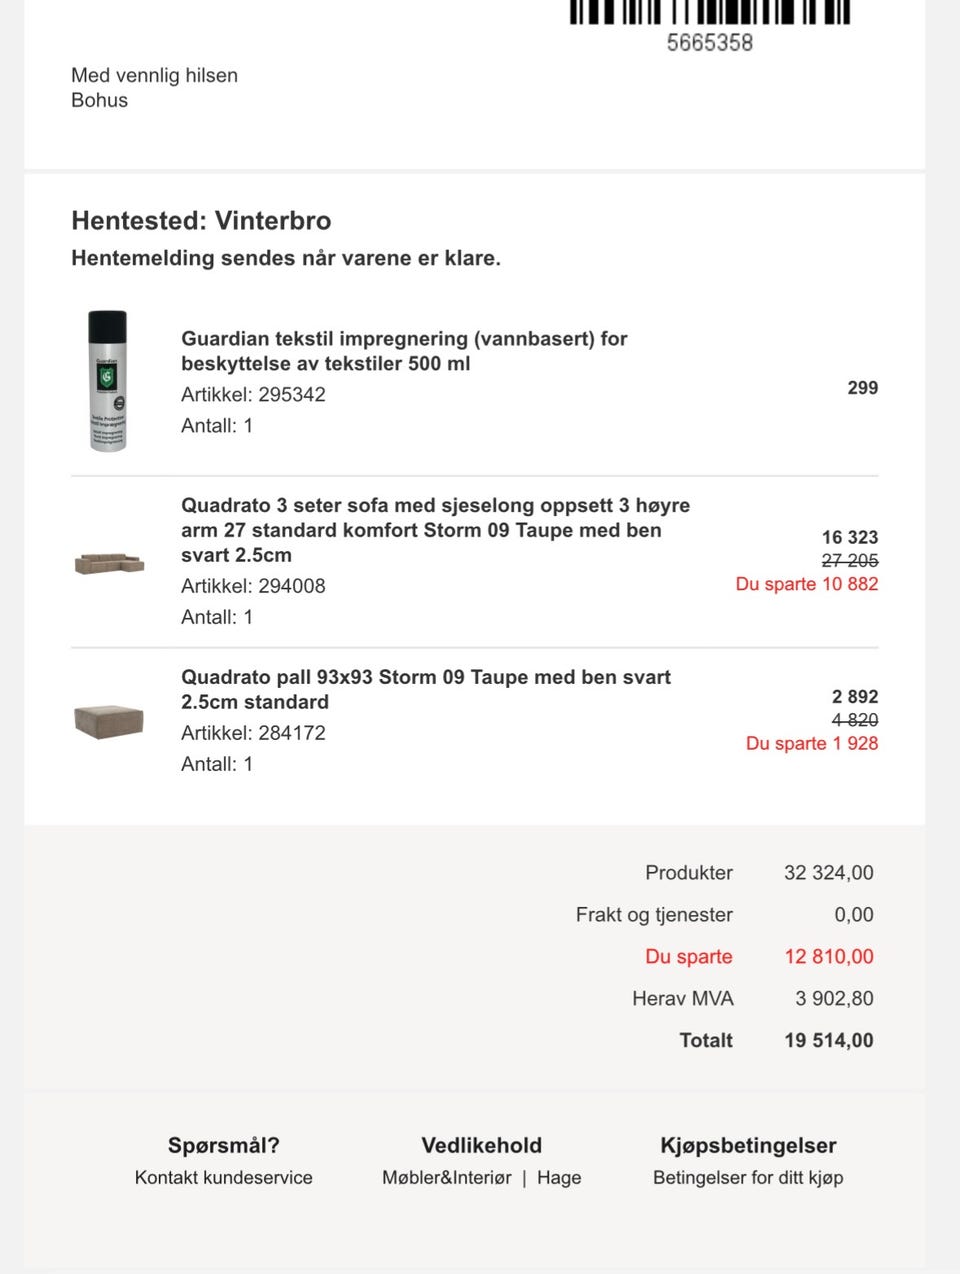
Task: Click the barcode at the top
Action: pyautogui.click(x=709, y=12)
